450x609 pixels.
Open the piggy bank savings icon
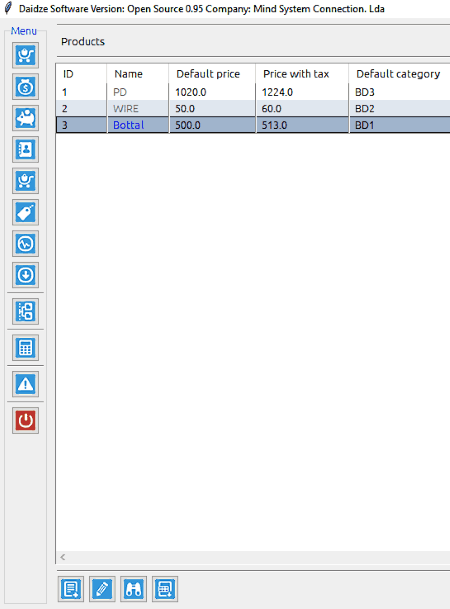25,118
